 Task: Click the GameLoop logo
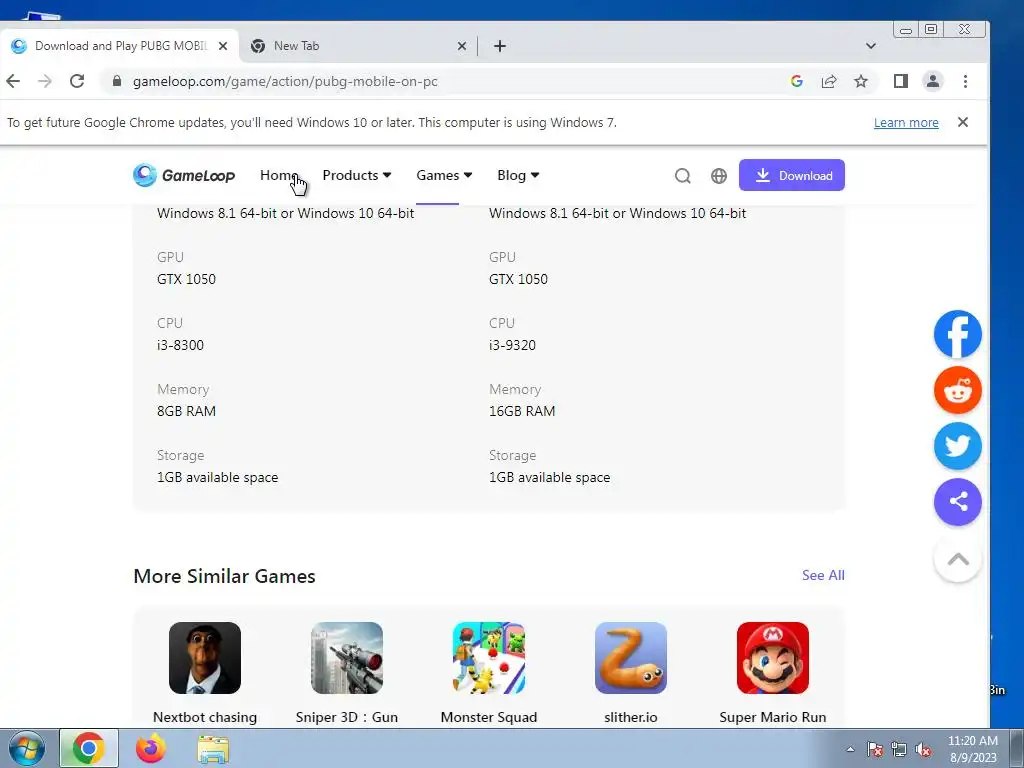coord(184,175)
